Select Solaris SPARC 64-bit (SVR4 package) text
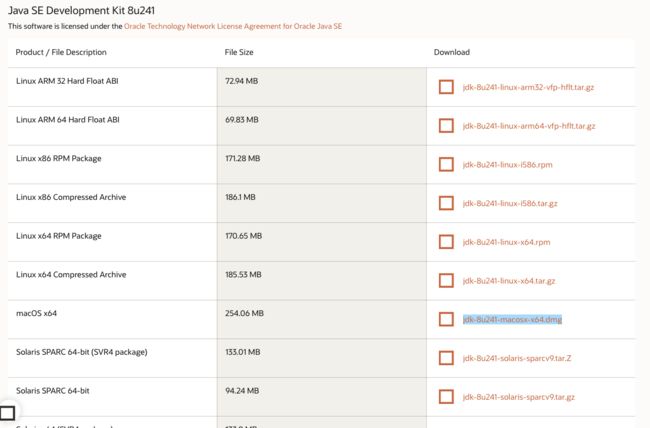Image resolution: width=650 pixels, height=428 pixels. 82,352
